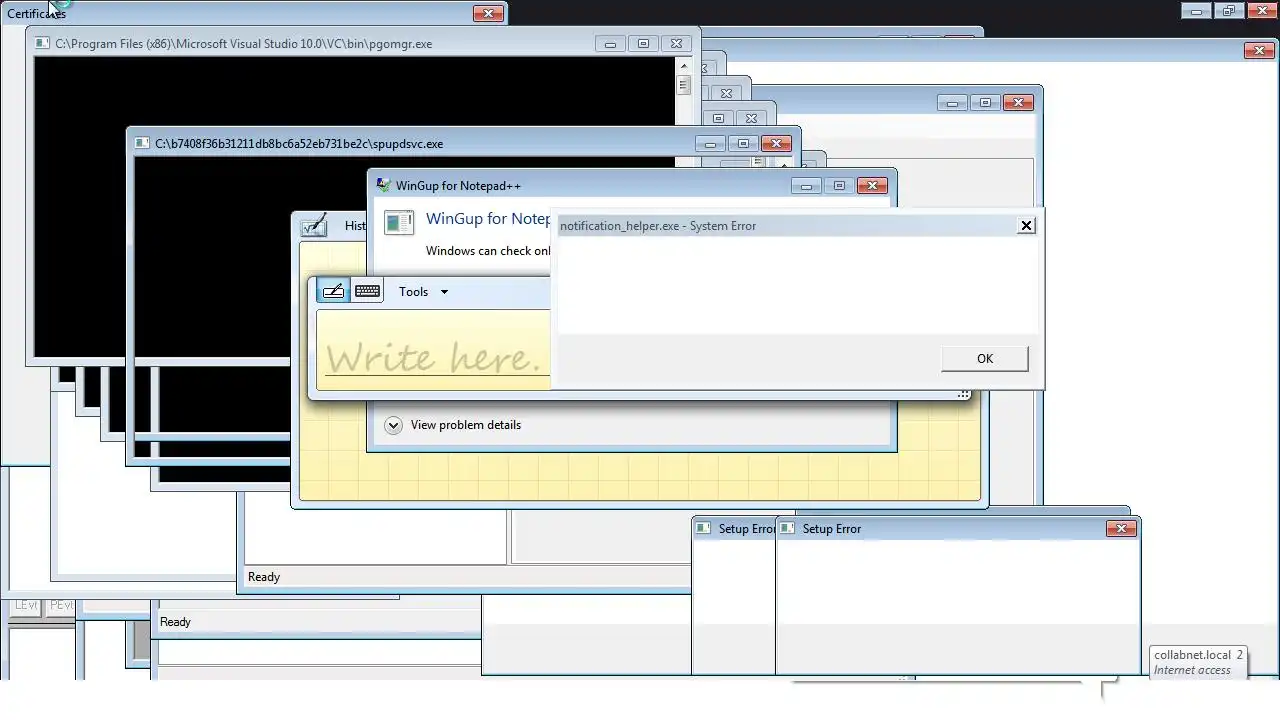
Task: Close the Certificates window
Action: pyautogui.click(x=488, y=13)
